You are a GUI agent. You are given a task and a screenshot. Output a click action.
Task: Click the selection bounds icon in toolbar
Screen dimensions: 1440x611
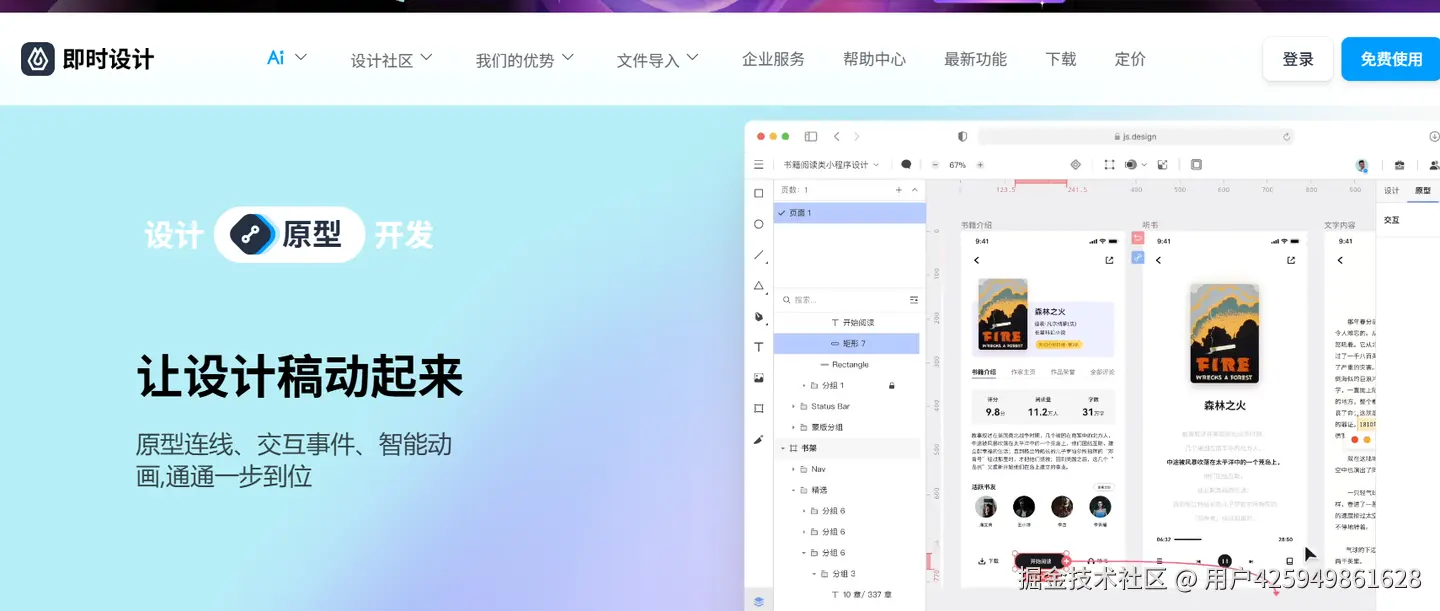point(1109,165)
